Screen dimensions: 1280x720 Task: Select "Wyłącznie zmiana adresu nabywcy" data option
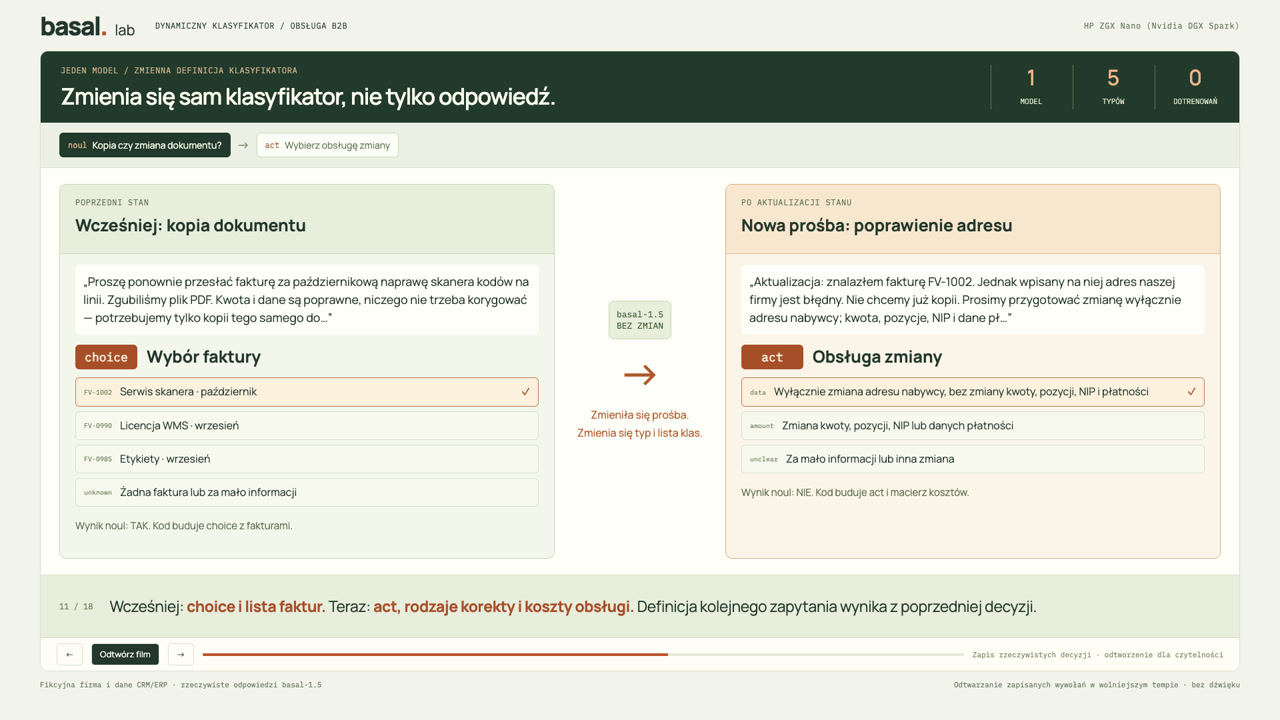pyautogui.click(x=972, y=392)
